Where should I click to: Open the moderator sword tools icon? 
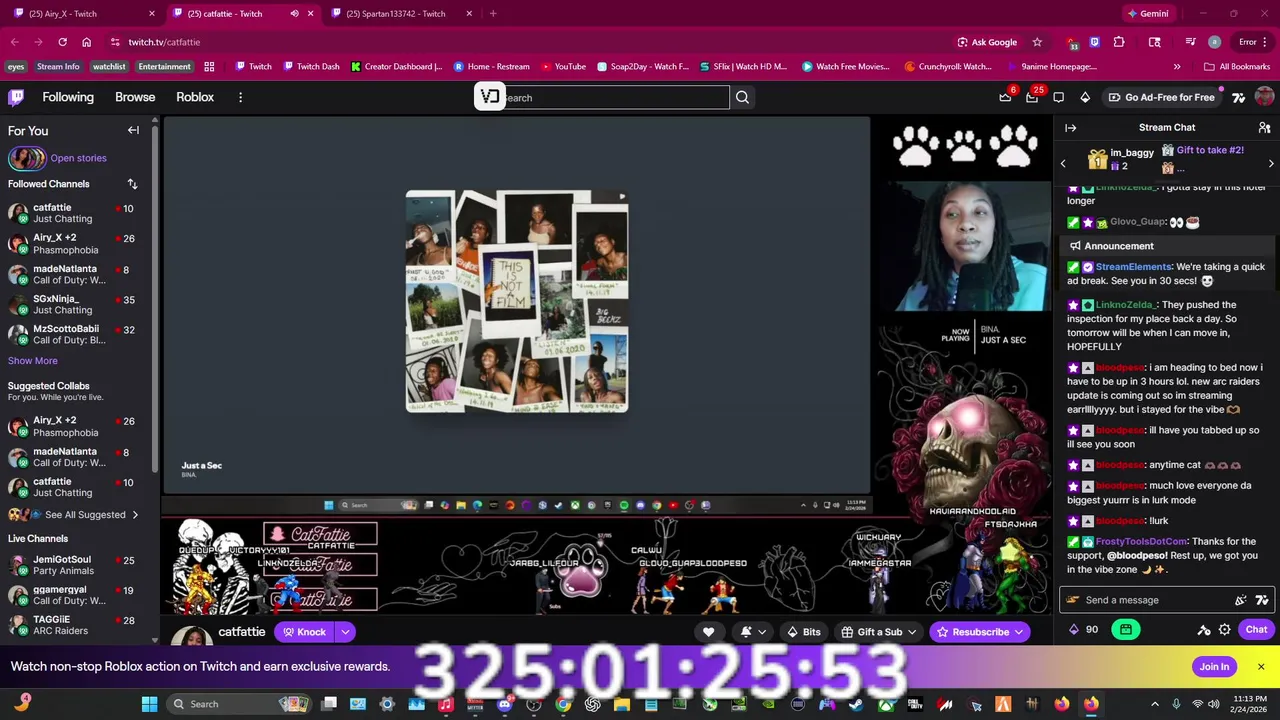click(1204, 630)
